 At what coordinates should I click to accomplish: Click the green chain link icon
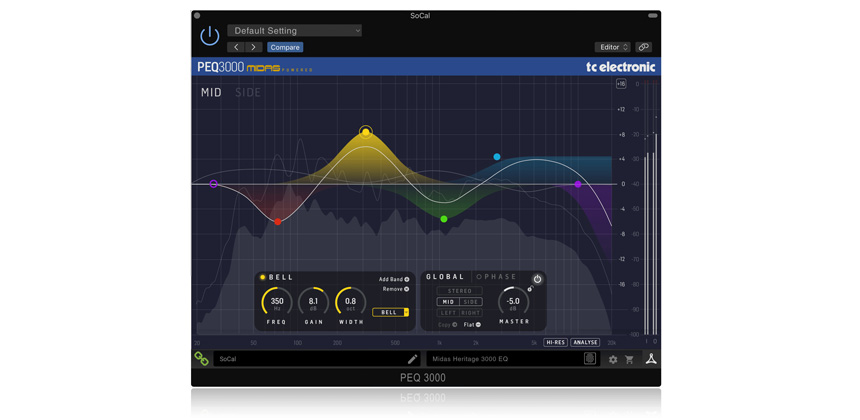tap(201, 359)
